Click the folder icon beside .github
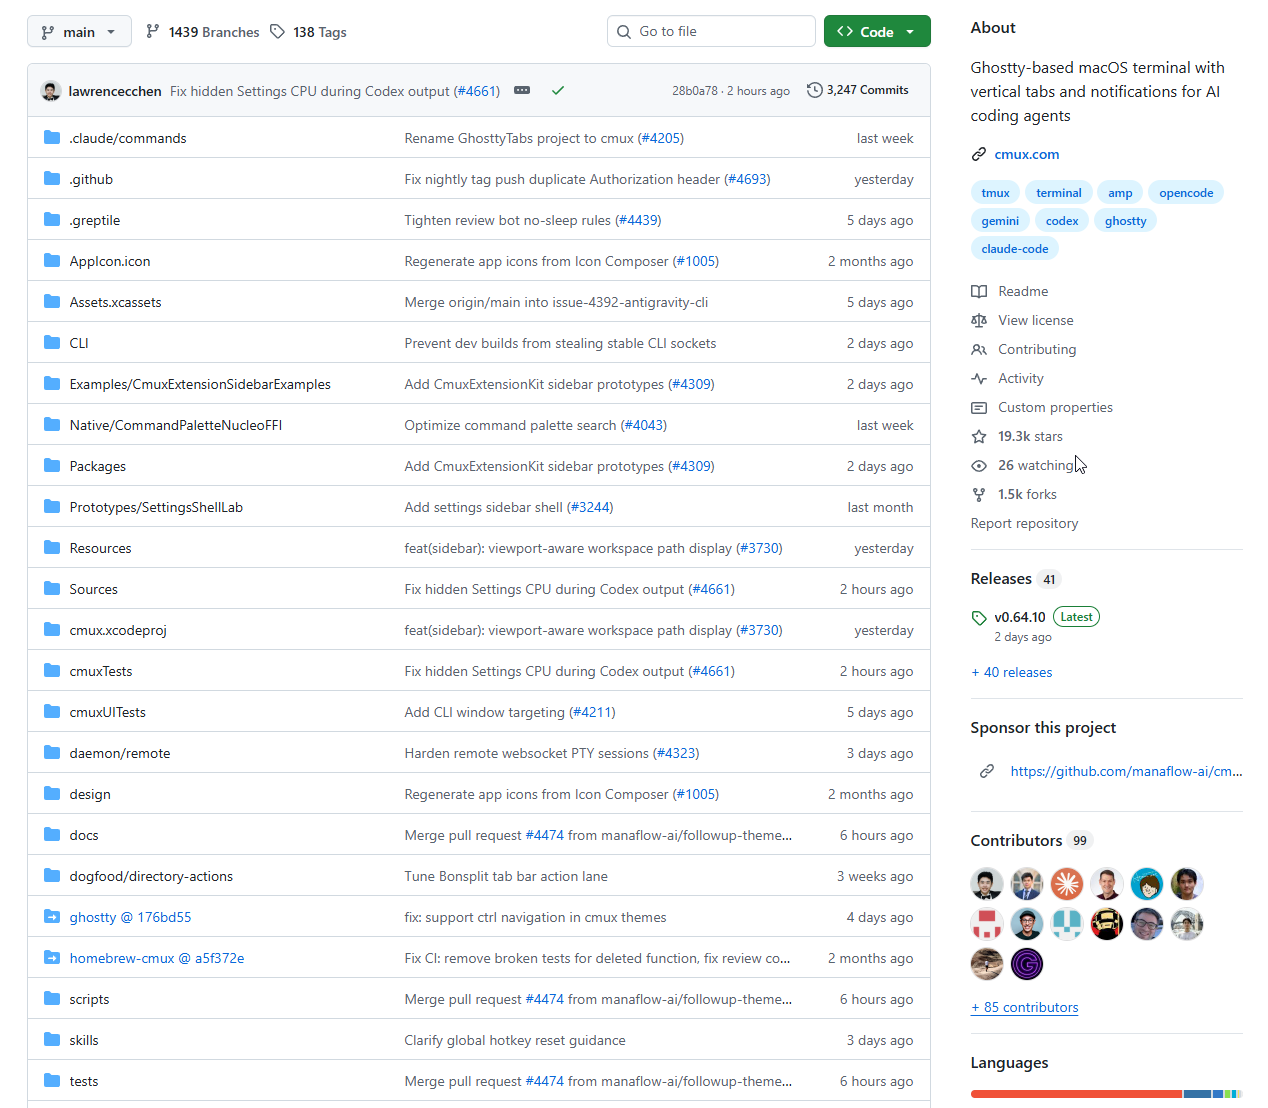This screenshot has height=1108, width=1268. 52,178
